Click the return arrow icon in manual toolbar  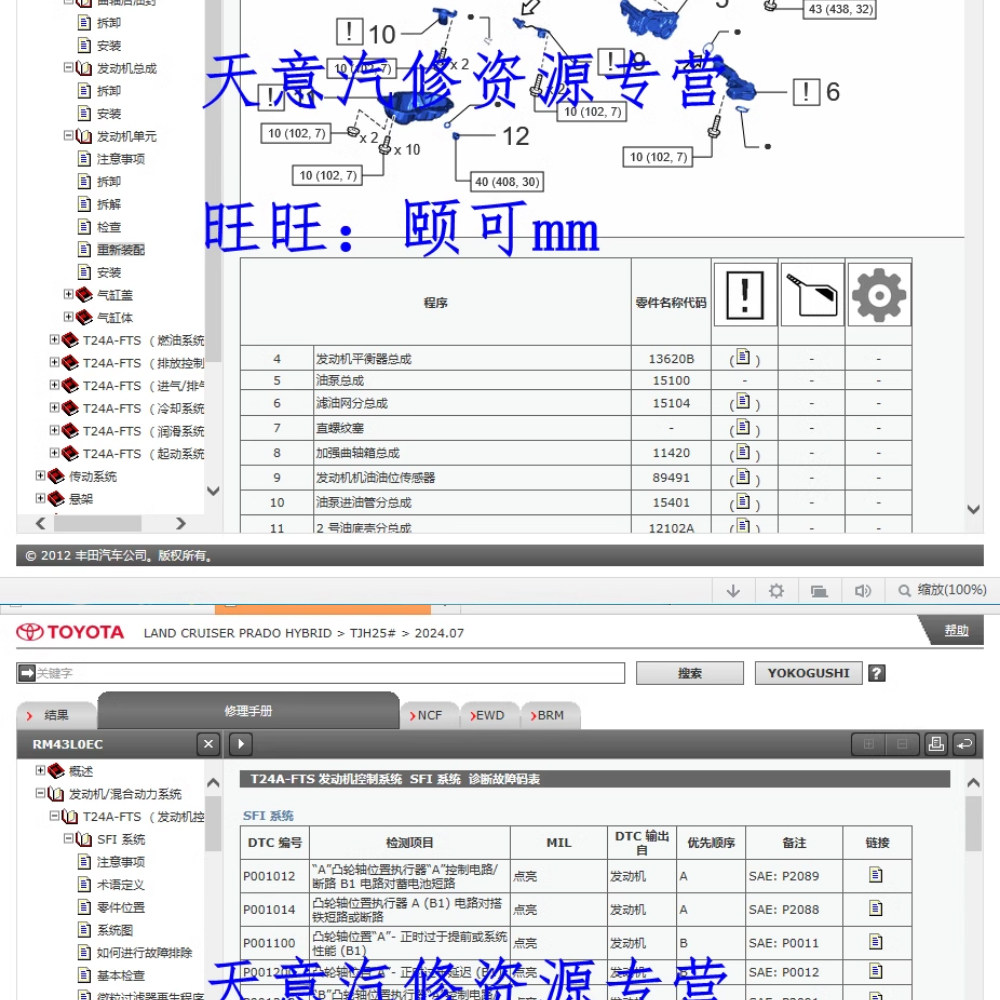[964, 744]
